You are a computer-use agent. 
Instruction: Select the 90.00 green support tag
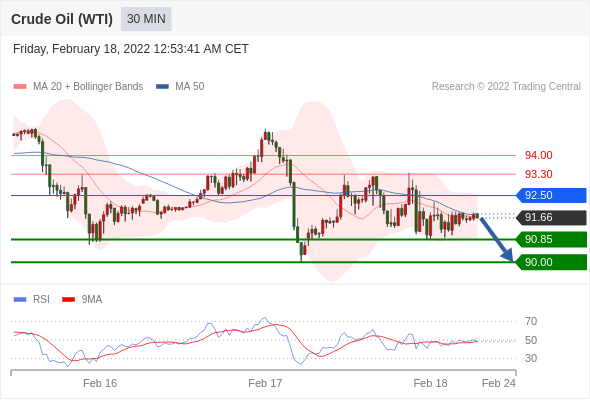[551, 262]
